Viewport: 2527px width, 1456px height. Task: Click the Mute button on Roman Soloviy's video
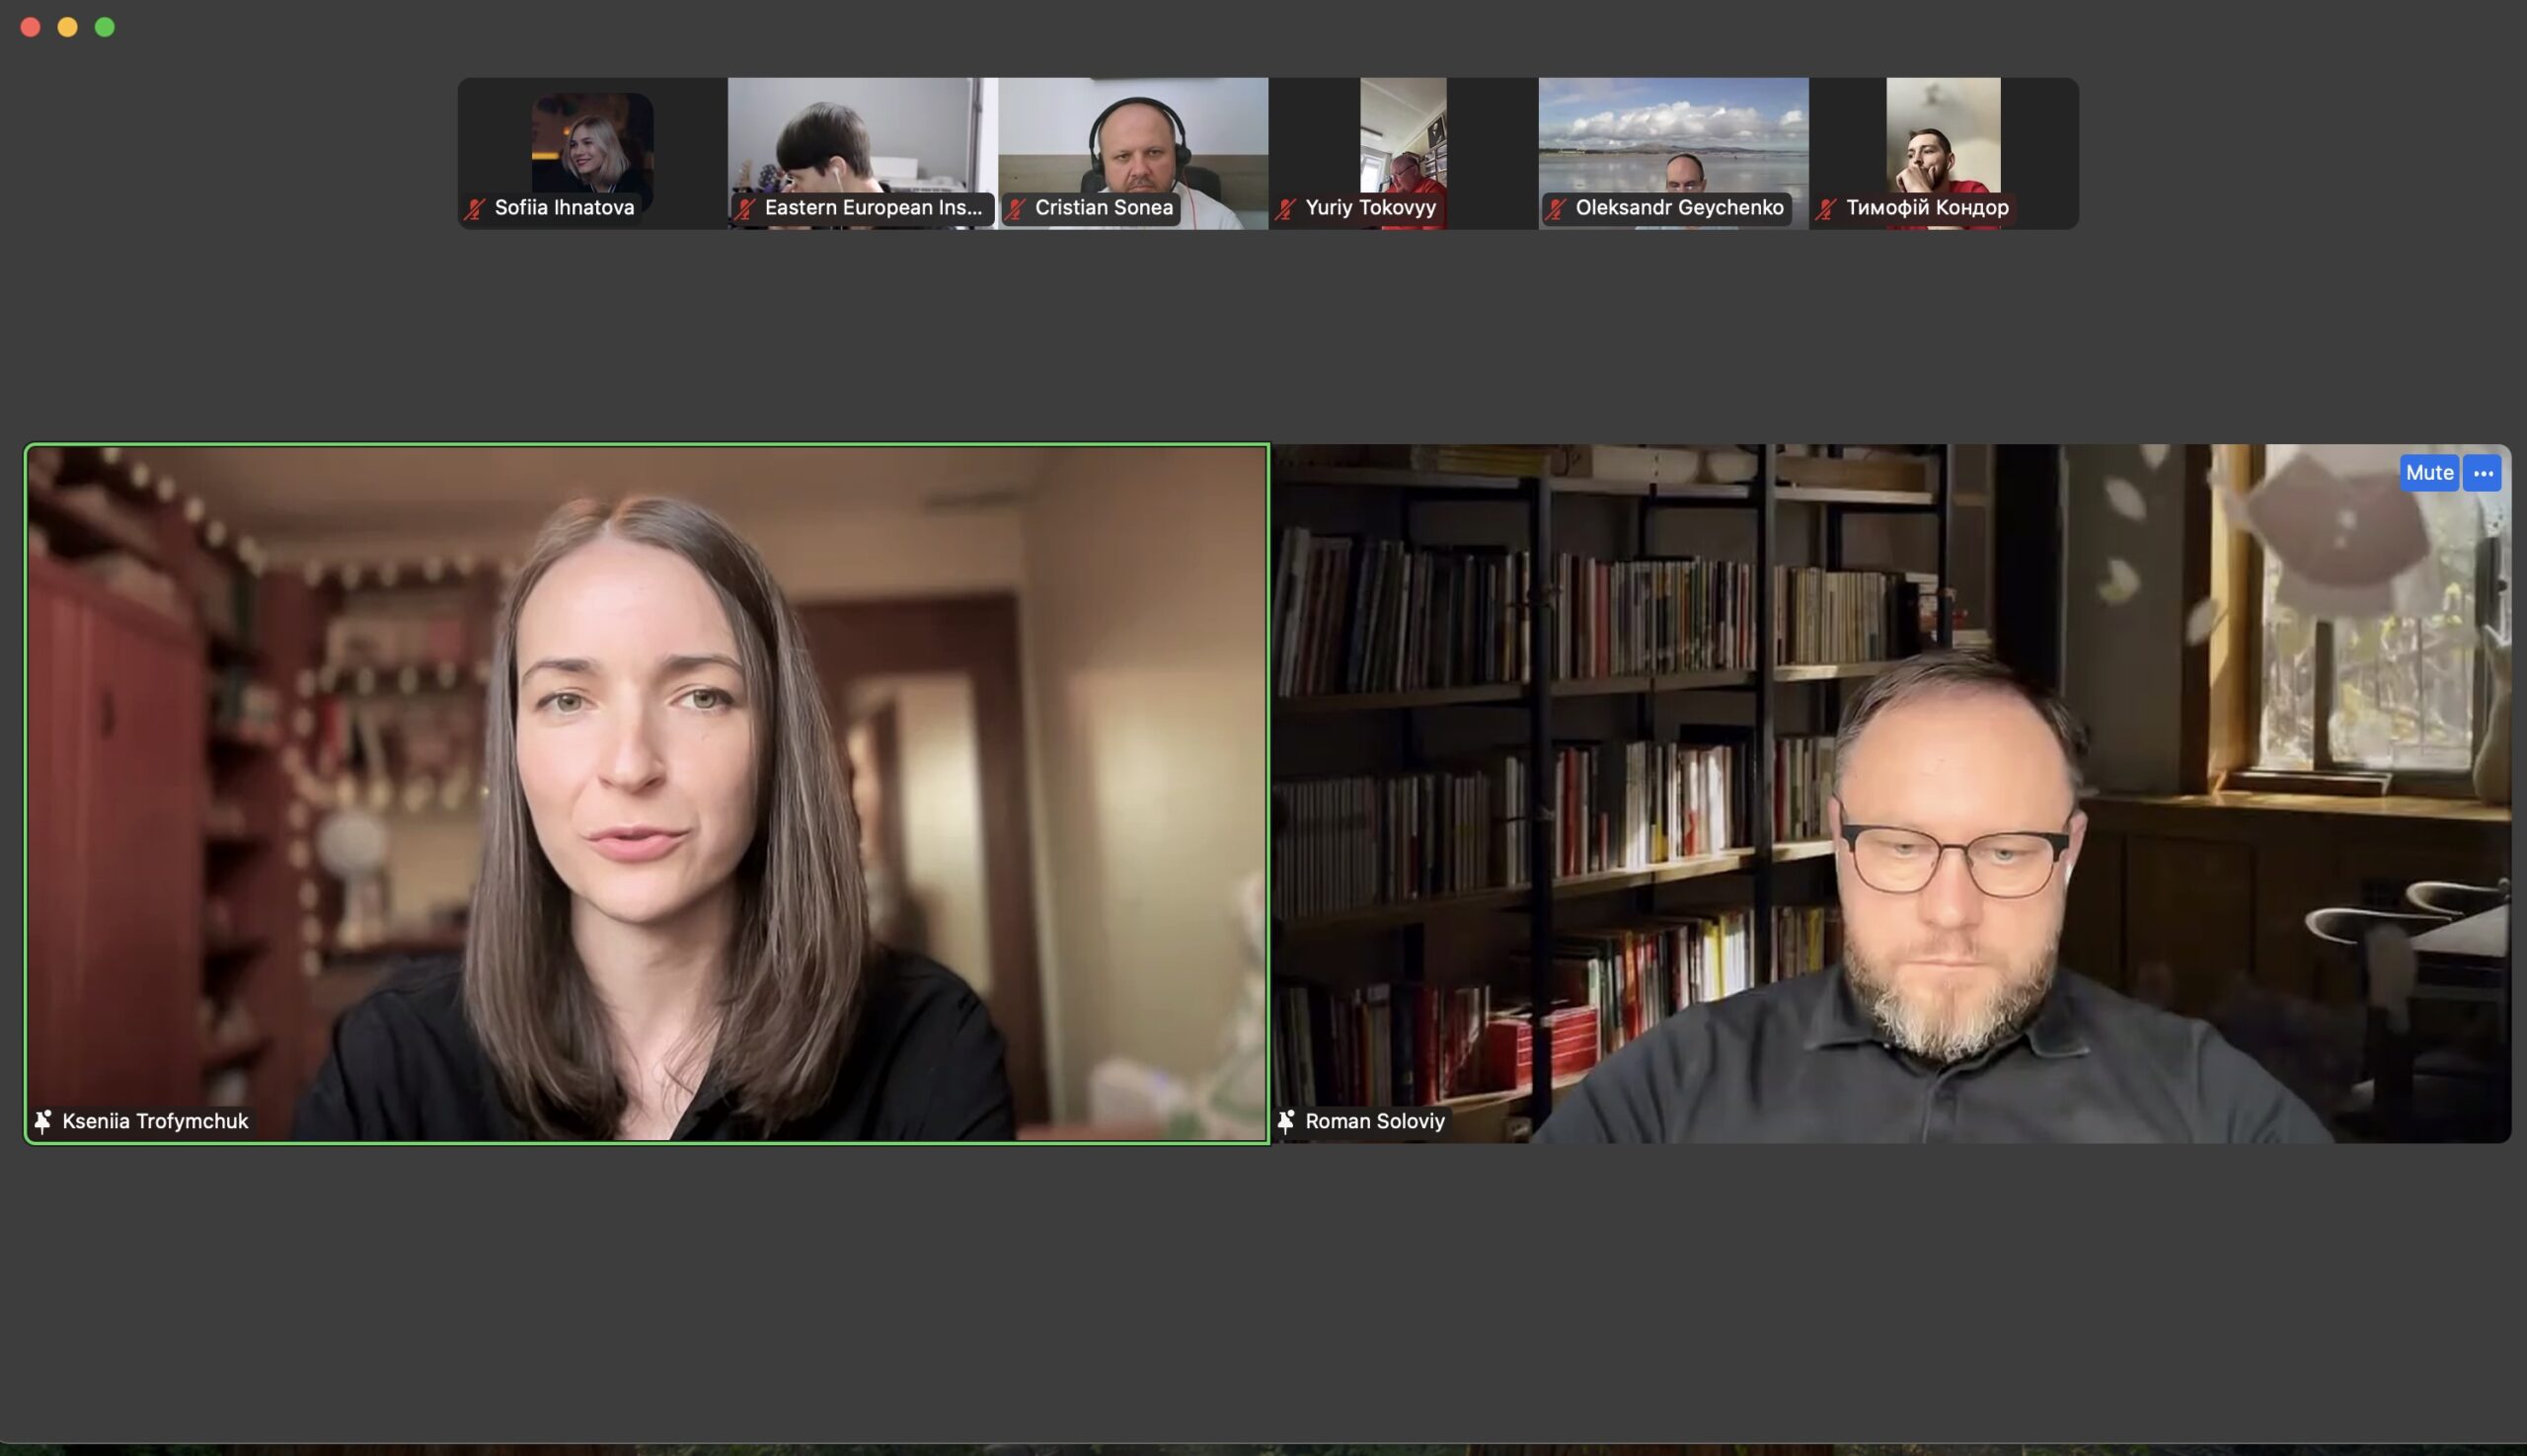[x=2428, y=473]
